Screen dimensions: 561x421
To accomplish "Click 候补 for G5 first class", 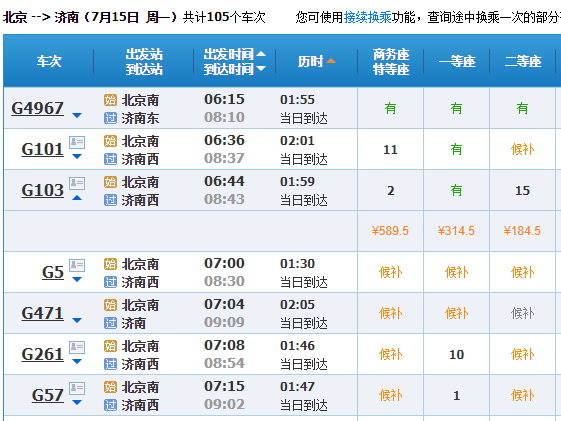I will coord(457,272).
